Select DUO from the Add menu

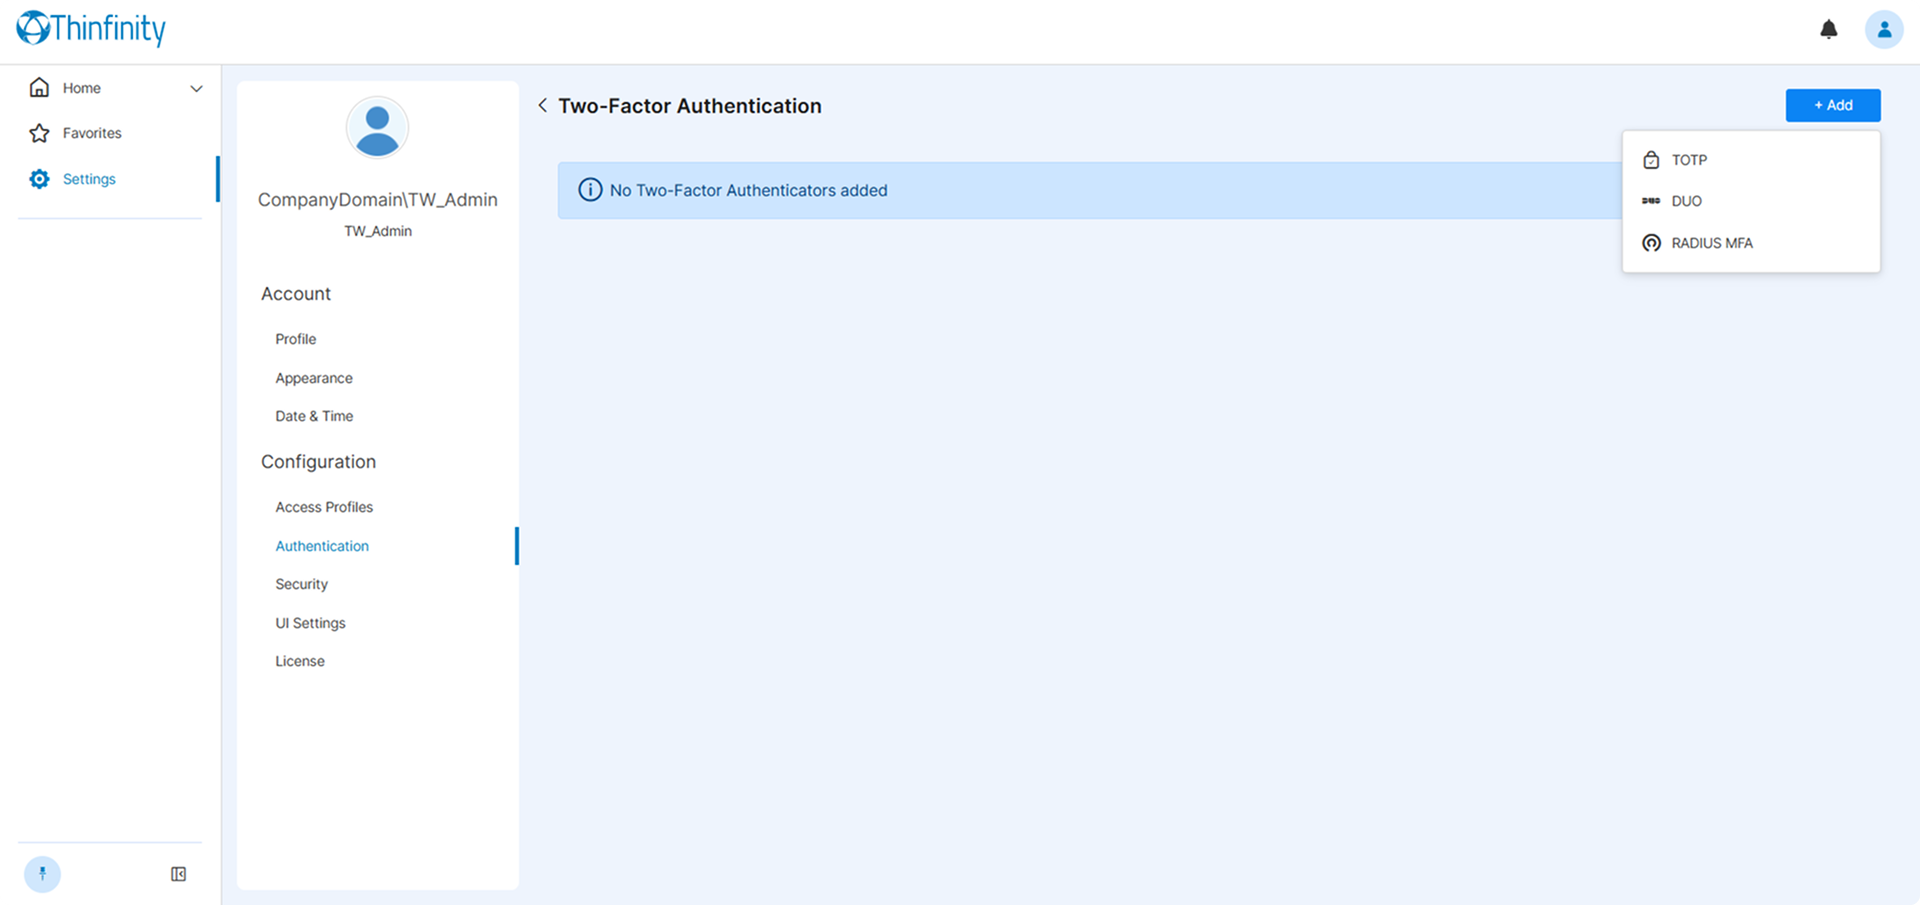[x=1751, y=201]
